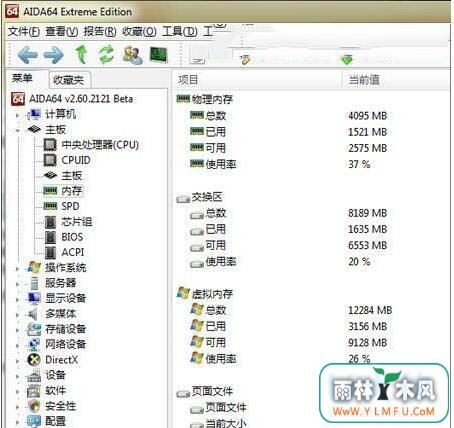Switch to the 收藏夹 tab
Image resolution: width=454 pixels, height=428 pixels.
tap(69, 80)
